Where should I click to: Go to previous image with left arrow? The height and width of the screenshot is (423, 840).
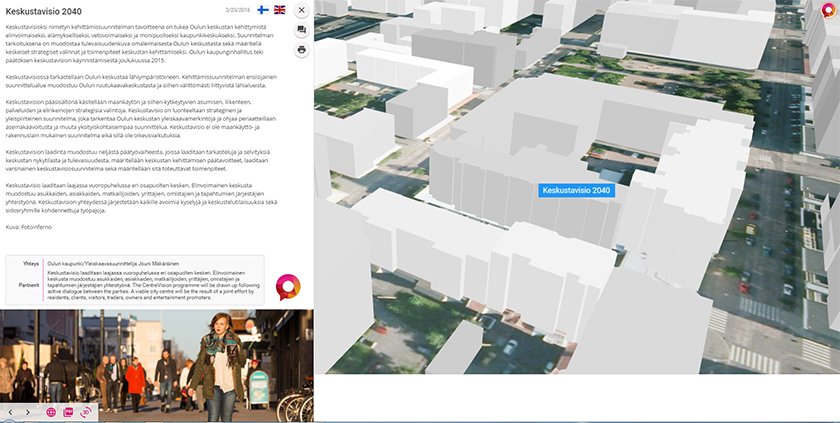point(10,412)
